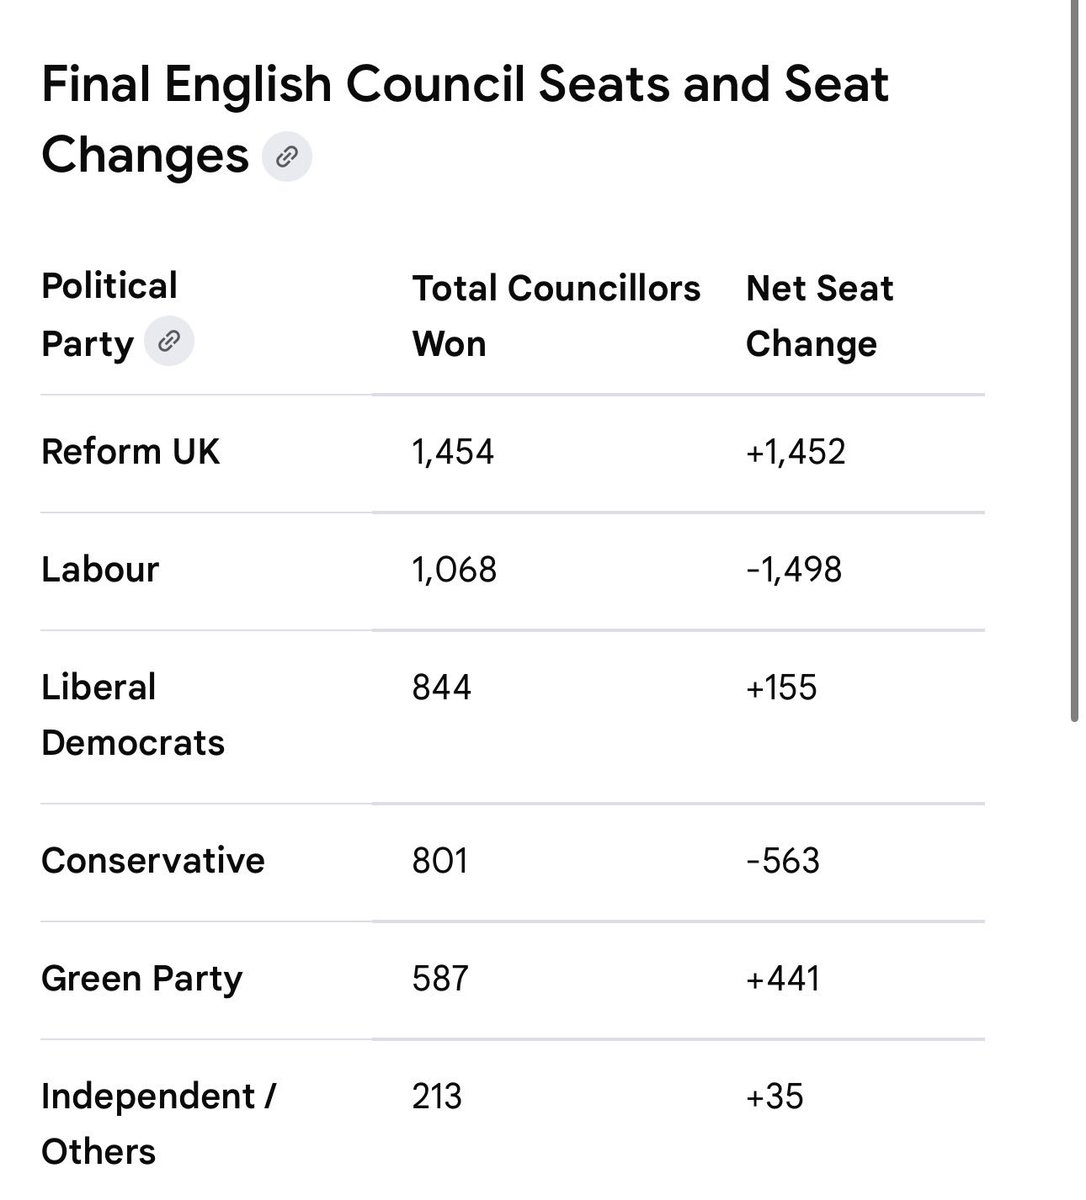Image resolution: width=1086 pixels, height=1200 pixels.
Task: Click the Green Party row label
Action: pyautogui.click(x=142, y=979)
